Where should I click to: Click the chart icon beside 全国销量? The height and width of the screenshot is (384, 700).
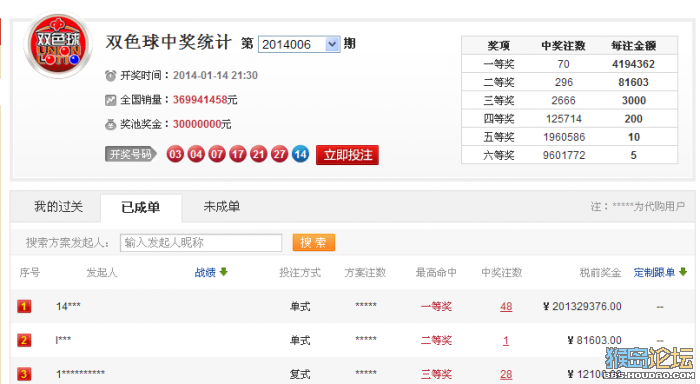point(110,100)
